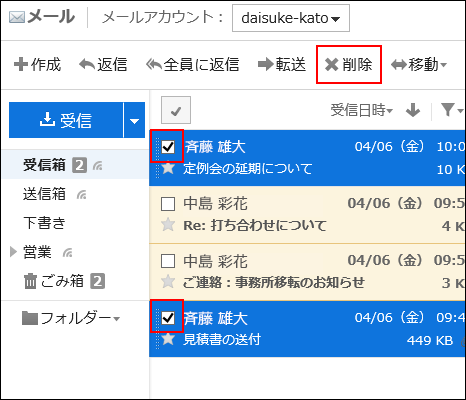Uncheck the 定例会の延期について mail checkbox
The height and width of the screenshot is (400, 466).
pyautogui.click(x=168, y=147)
